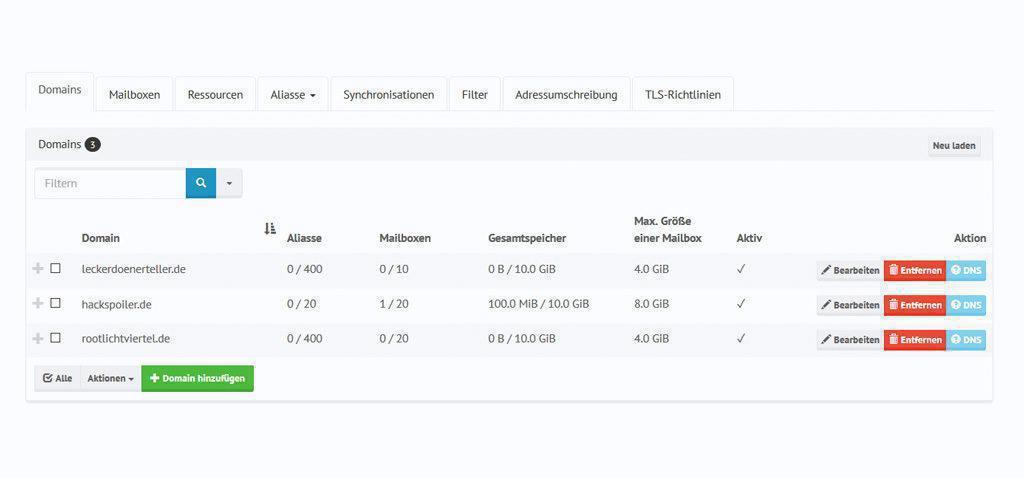This screenshot has height=478, width=1024.
Task: Expand the Aktionen dropdown menu
Action: tap(110, 379)
